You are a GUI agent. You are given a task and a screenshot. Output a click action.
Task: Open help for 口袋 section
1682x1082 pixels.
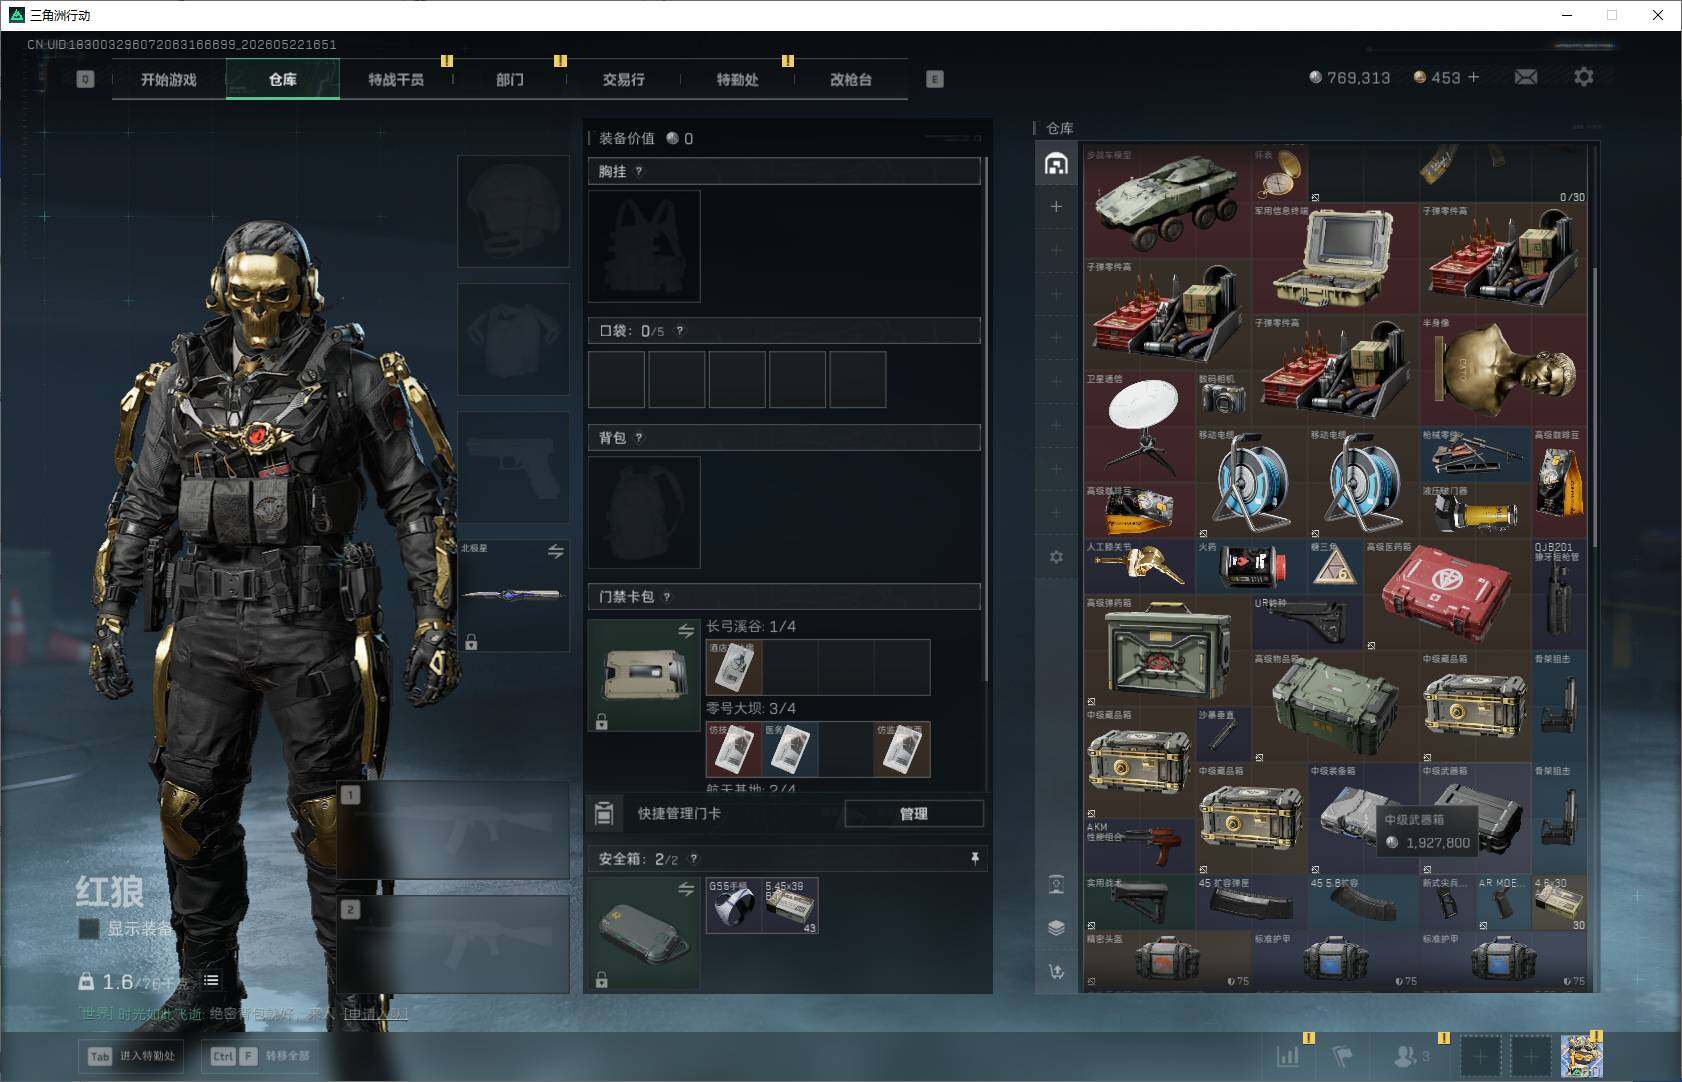(680, 331)
